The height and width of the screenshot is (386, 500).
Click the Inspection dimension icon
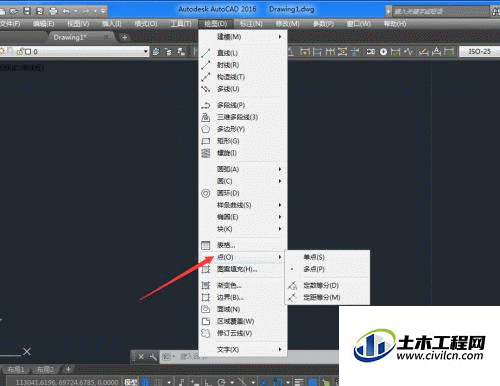[x=395, y=51]
